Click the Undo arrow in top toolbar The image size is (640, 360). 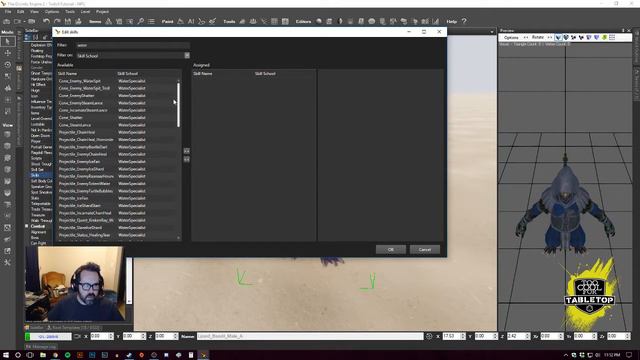click(x=46, y=21)
